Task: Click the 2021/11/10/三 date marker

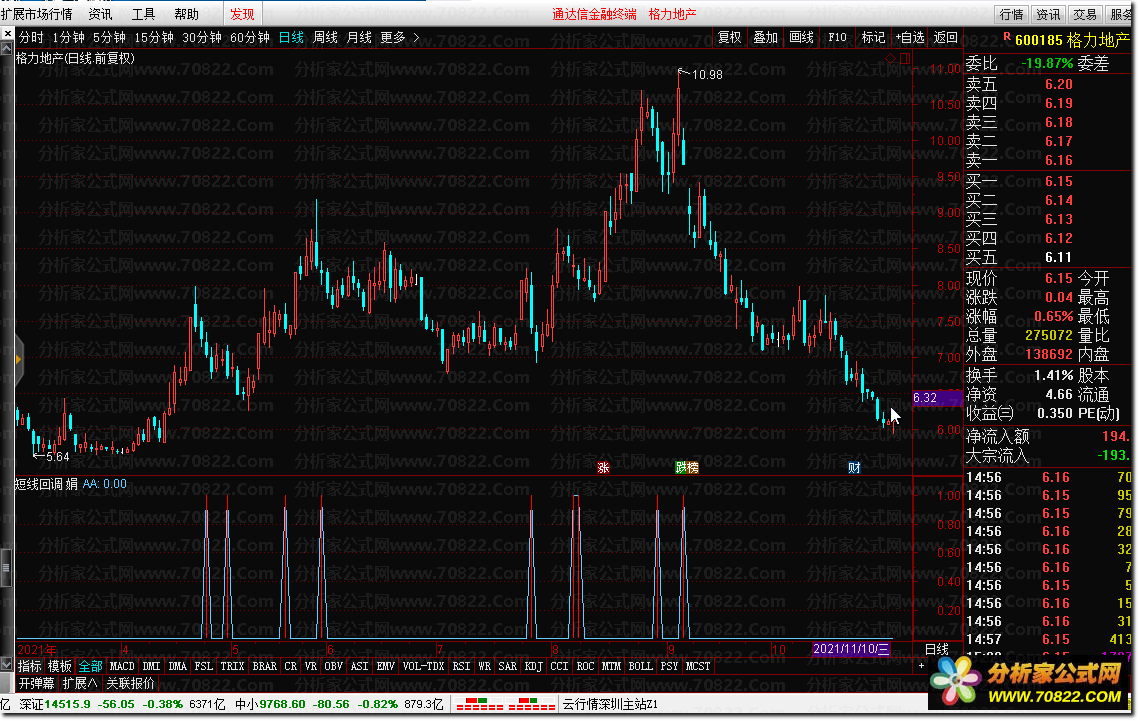Action: (851, 649)
